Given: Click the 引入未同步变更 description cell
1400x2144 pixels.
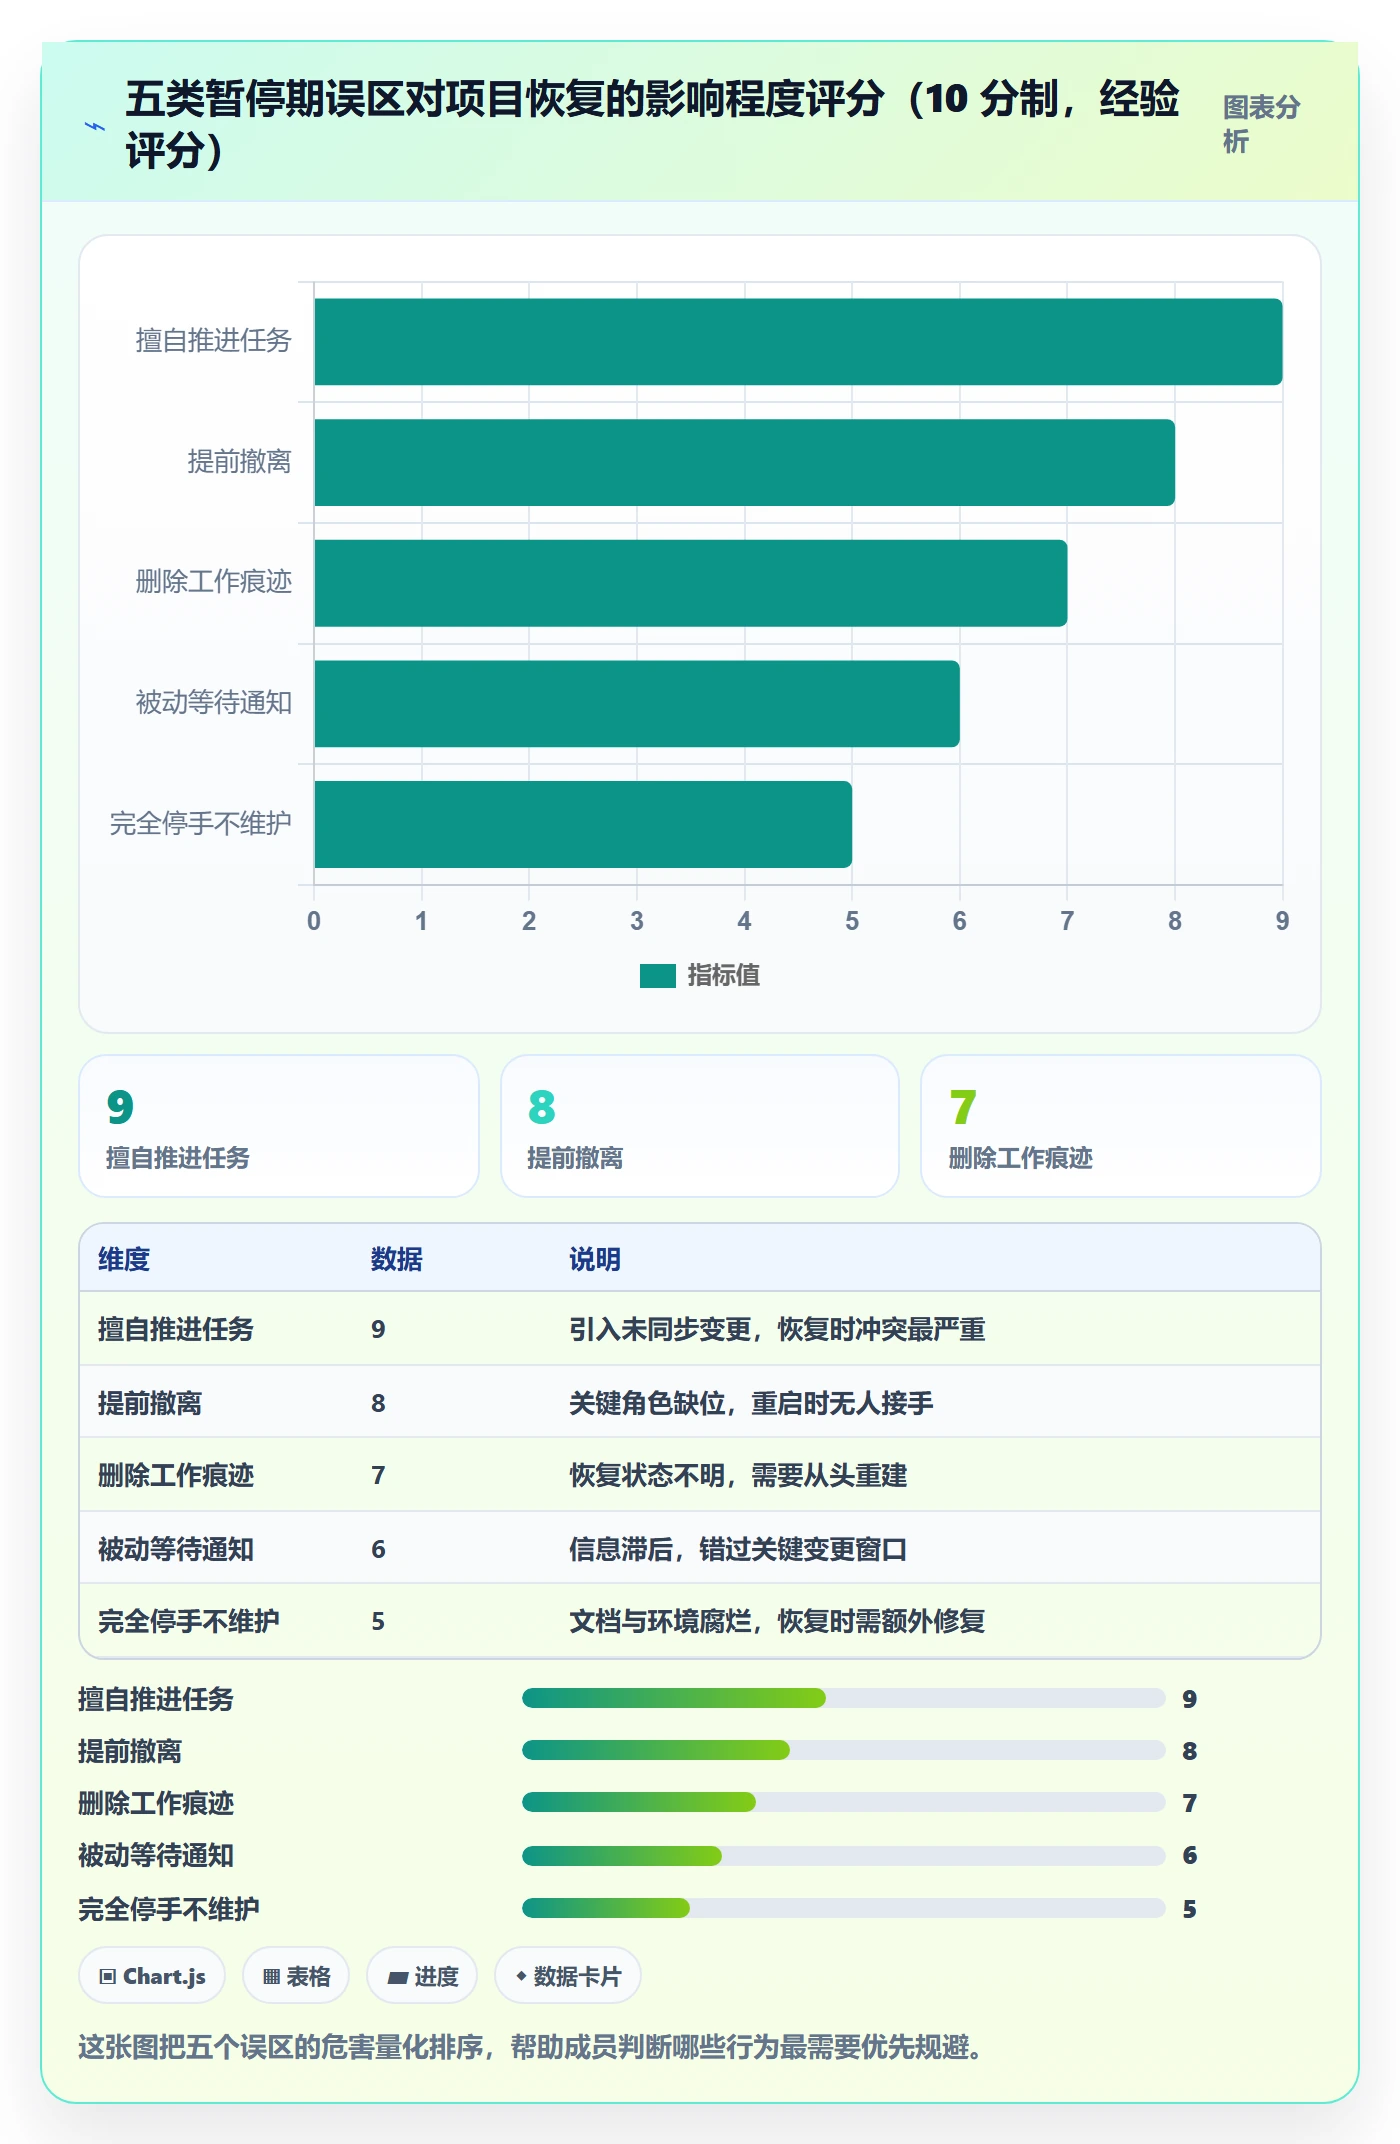Looking at the screenshot, I should 777,1329.
